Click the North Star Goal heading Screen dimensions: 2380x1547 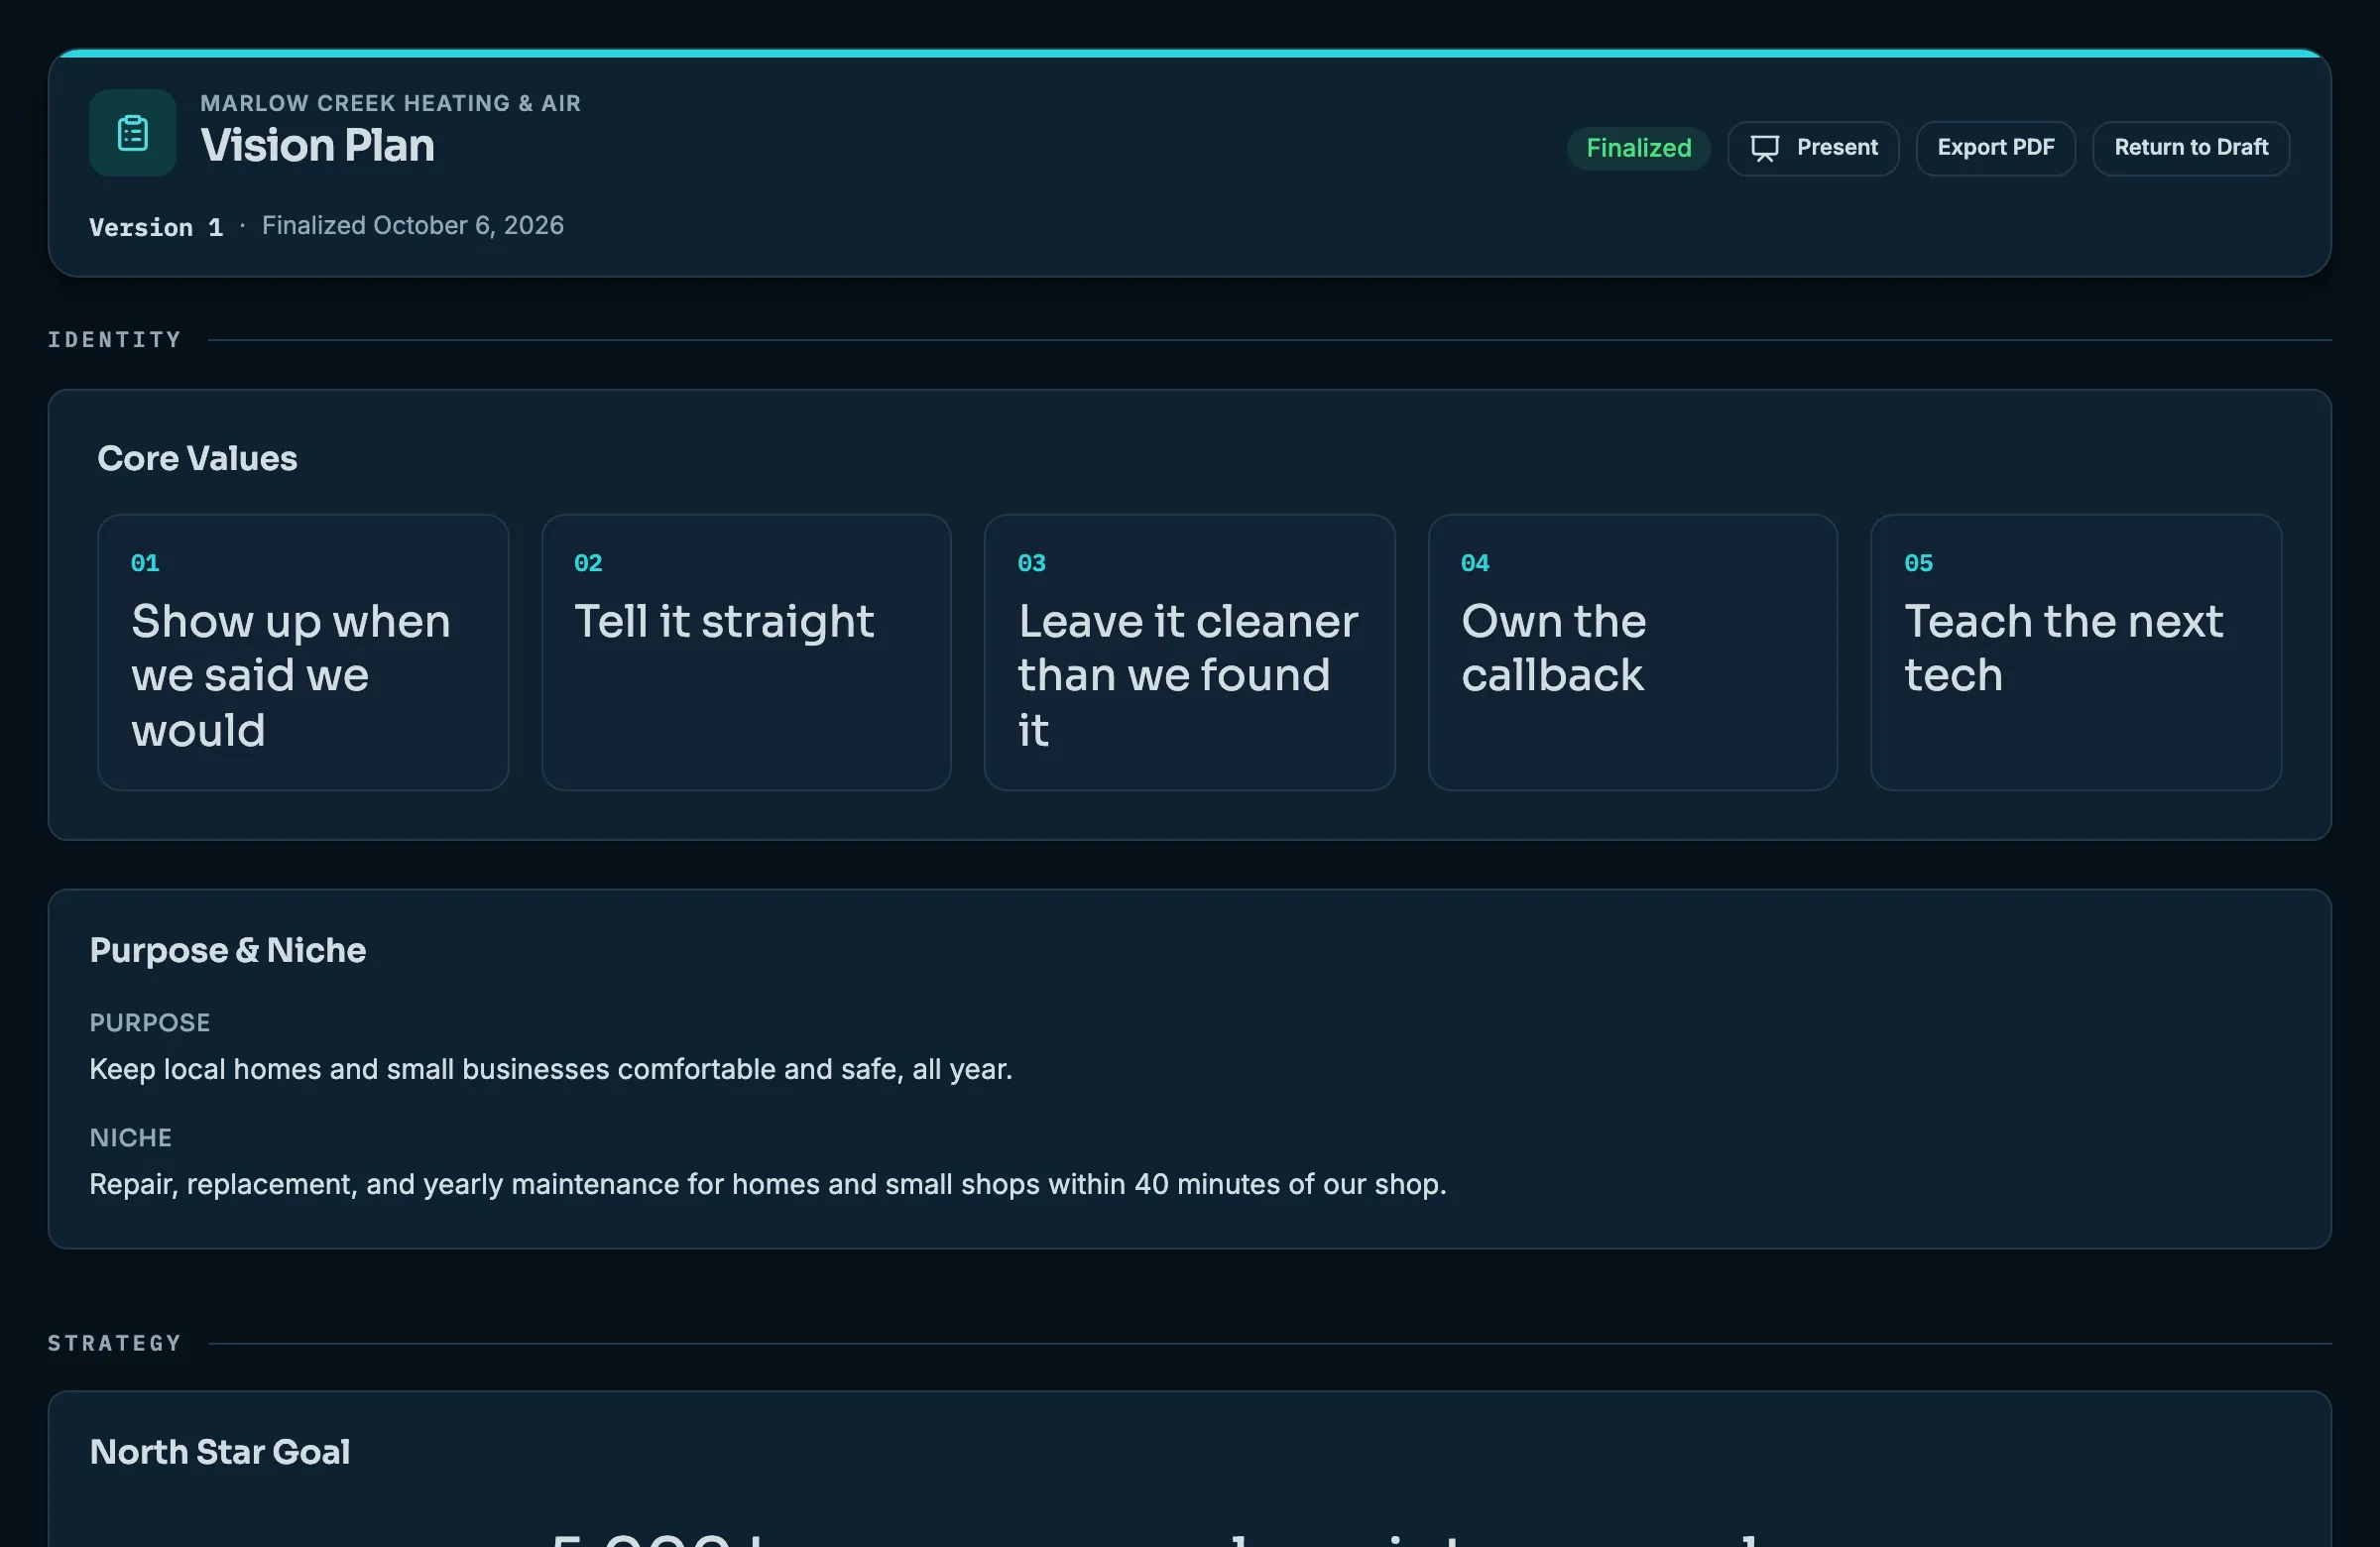click(220, 1452)
